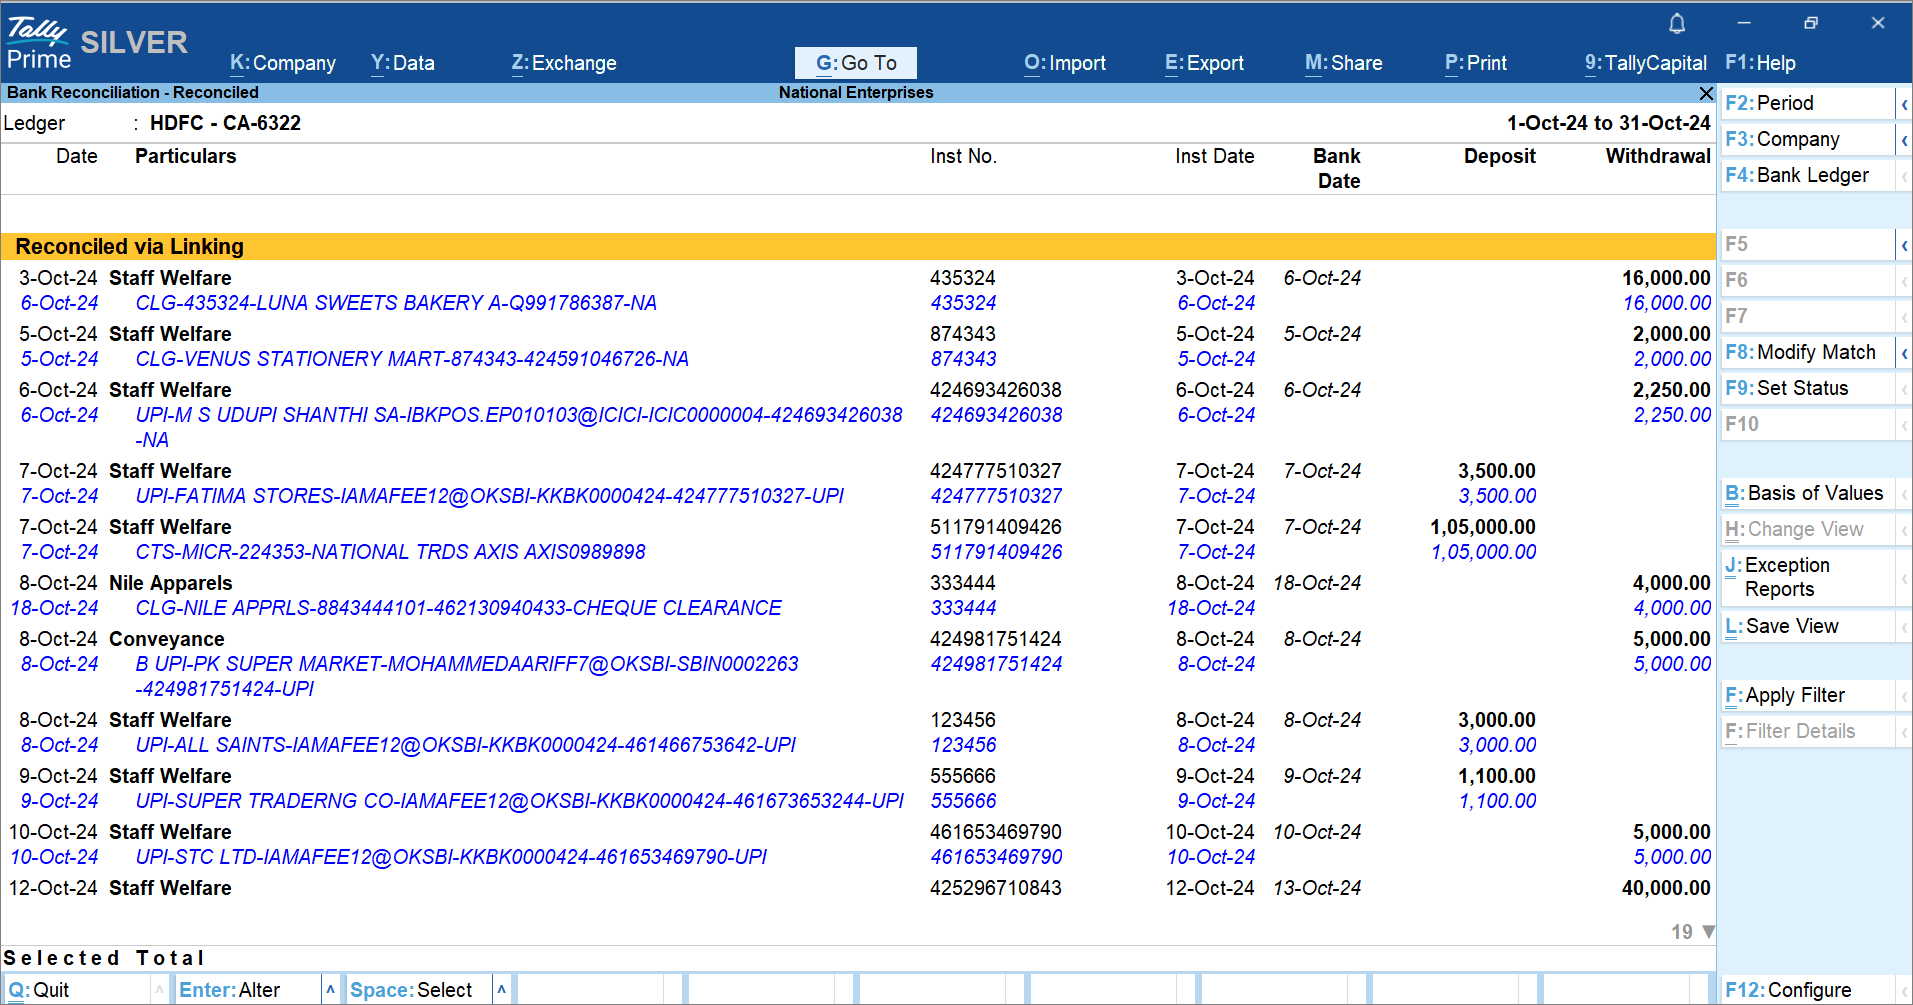The width and height of the screenshot is (1913, 1005).
Task: Open the M: Share menu
Action: pos(1344,63)
